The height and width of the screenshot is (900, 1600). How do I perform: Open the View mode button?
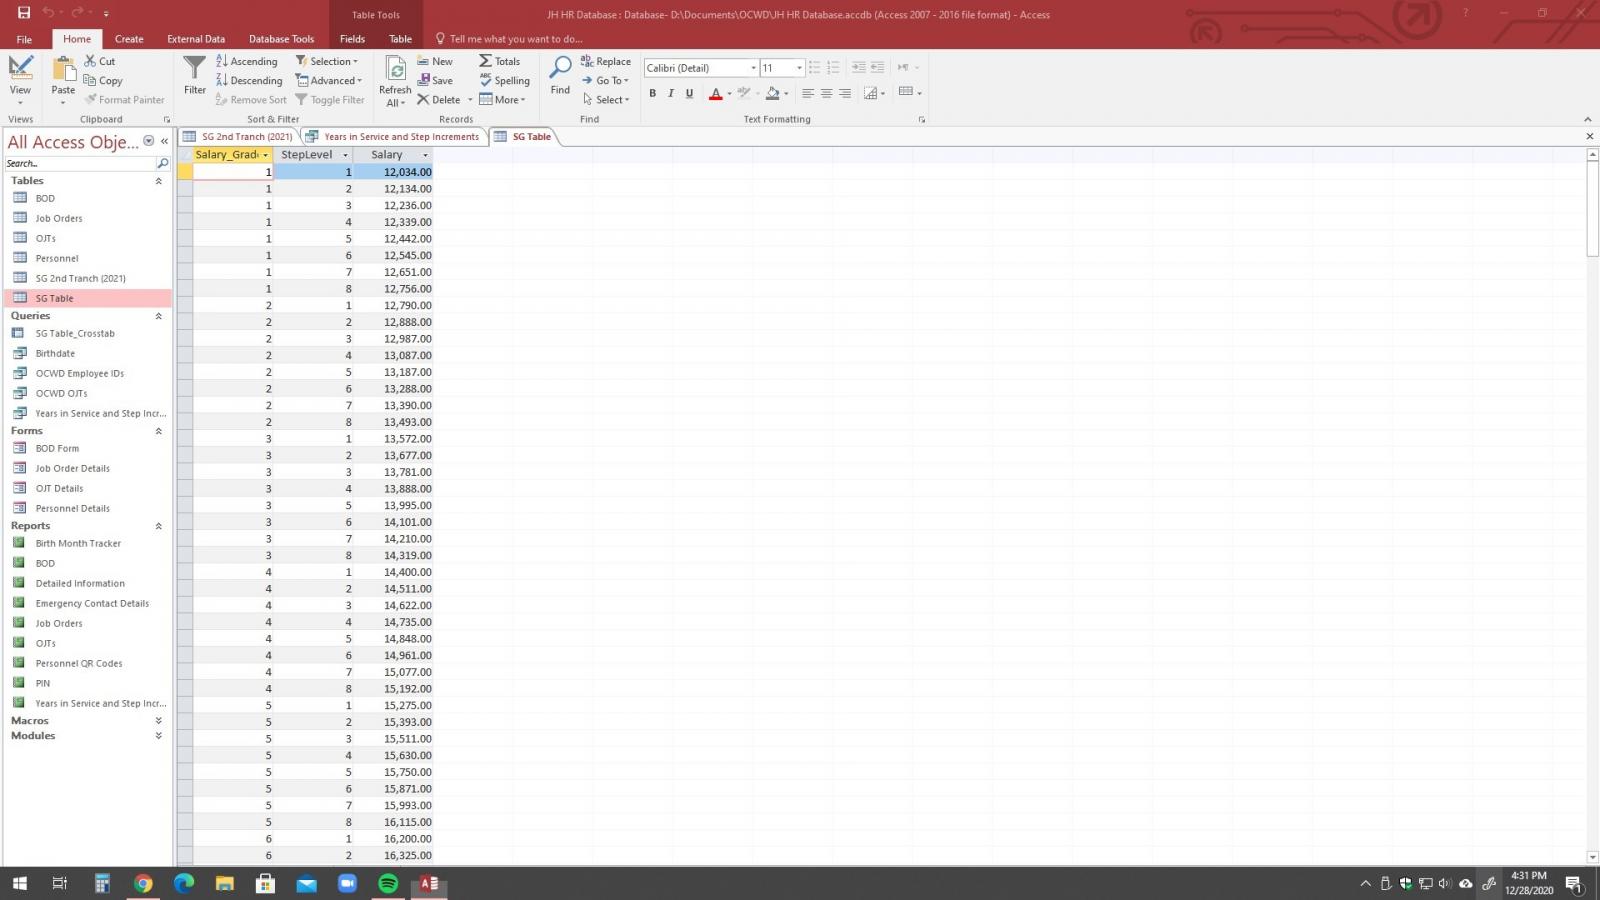coord(20,80)
